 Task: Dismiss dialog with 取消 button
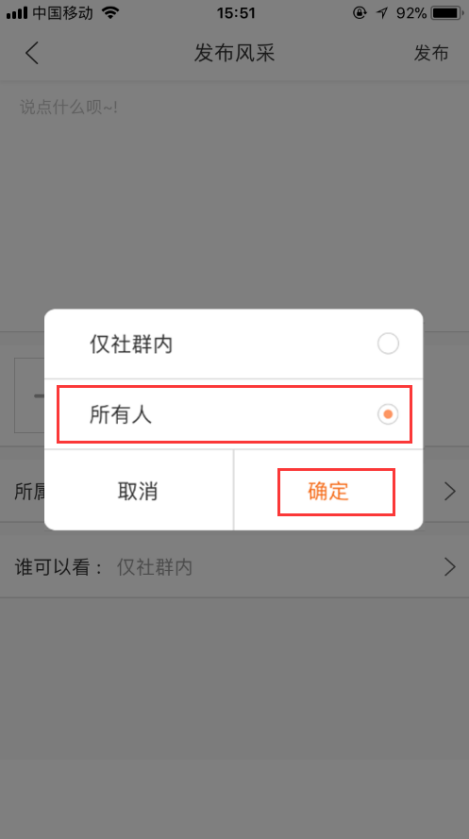click(x=139, y=491)
